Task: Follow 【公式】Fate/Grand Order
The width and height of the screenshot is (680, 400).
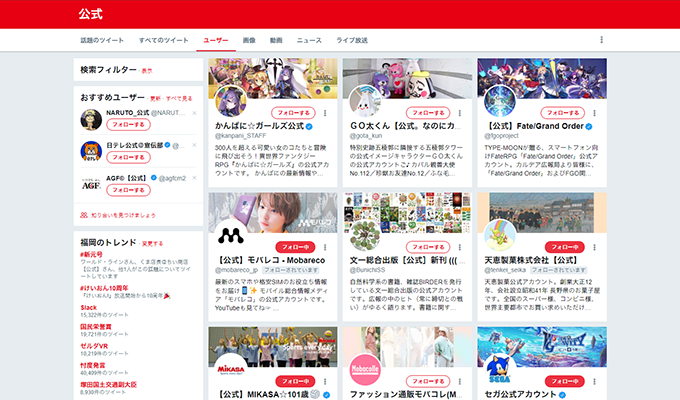Action: pos(563,113)
